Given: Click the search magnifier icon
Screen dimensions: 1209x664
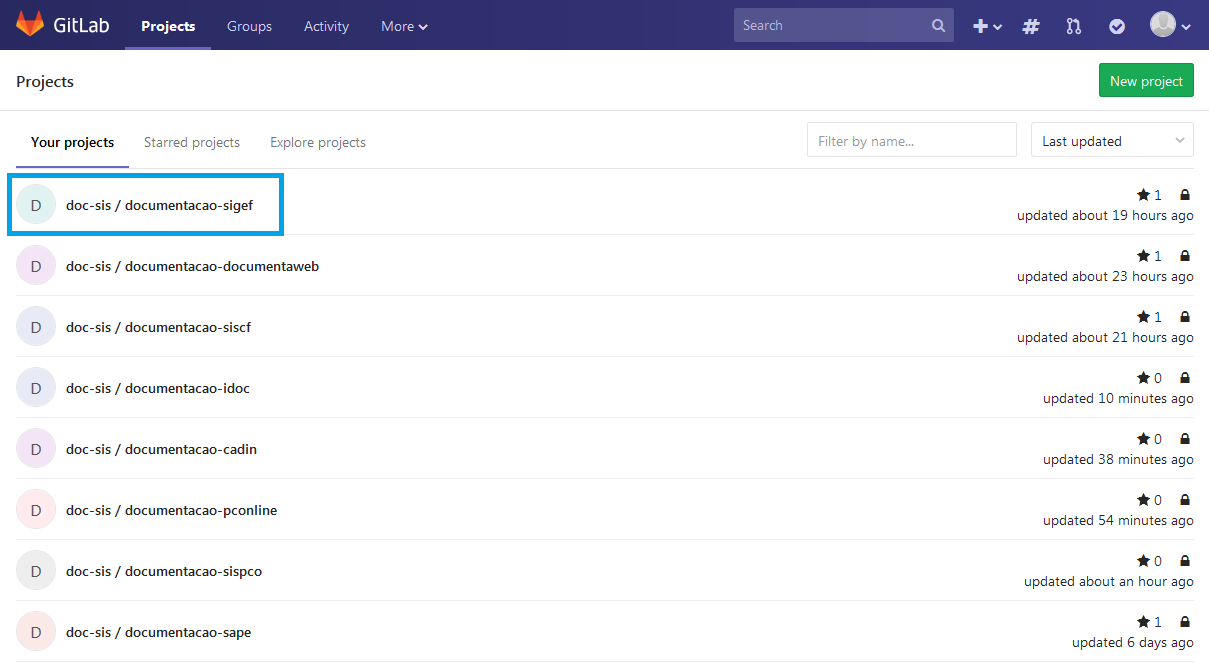Looking at the screenshot, I should tap(938, 26).
